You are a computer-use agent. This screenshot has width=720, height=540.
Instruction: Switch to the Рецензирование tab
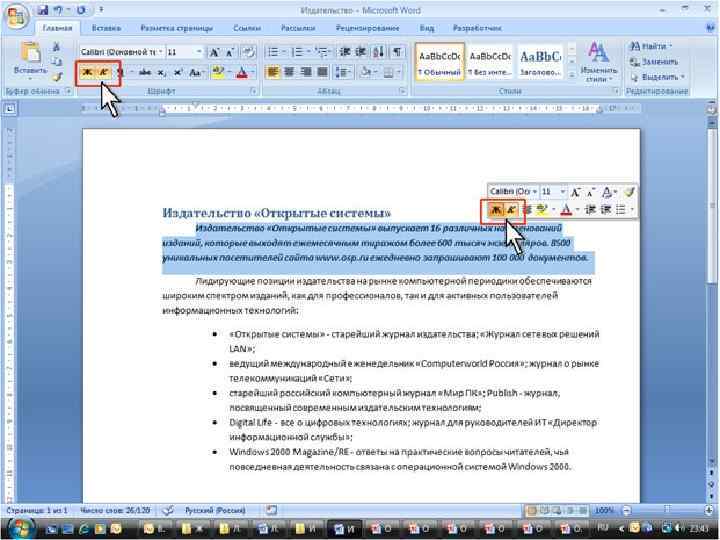[367, 28]
